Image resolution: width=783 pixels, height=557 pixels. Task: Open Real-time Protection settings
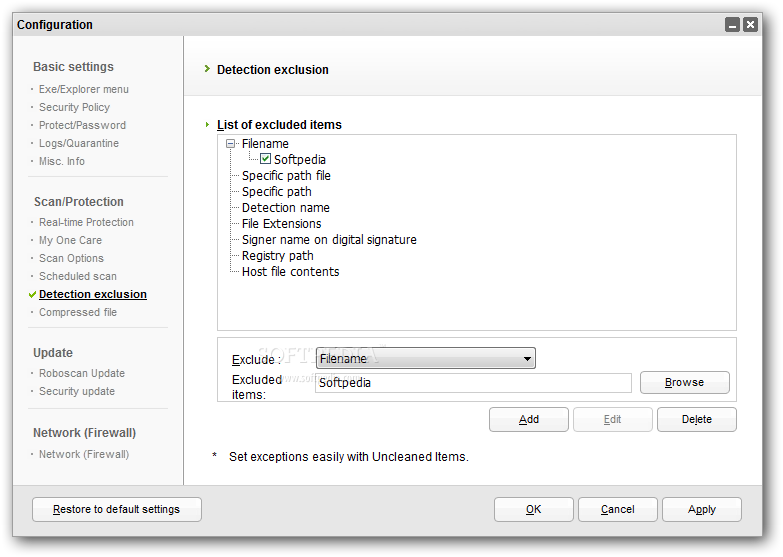point(86,222)
